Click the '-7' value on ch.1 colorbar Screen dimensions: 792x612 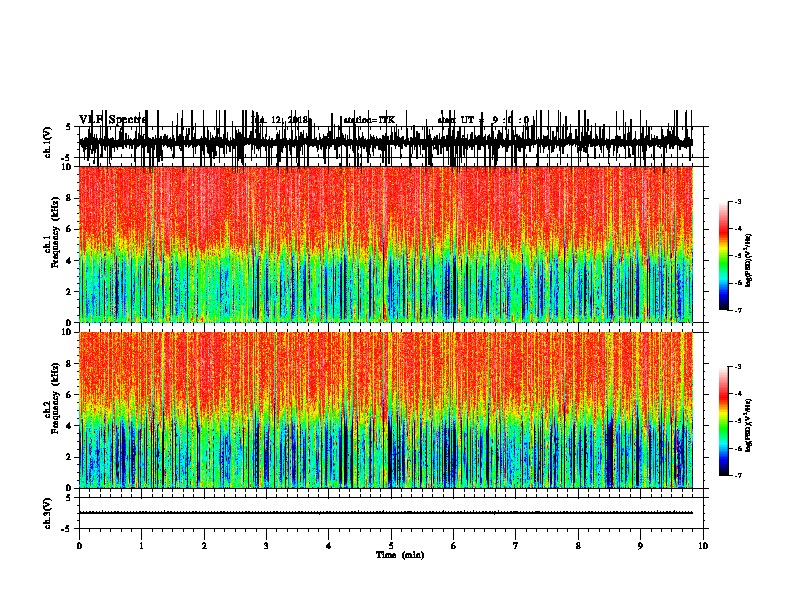737,310
